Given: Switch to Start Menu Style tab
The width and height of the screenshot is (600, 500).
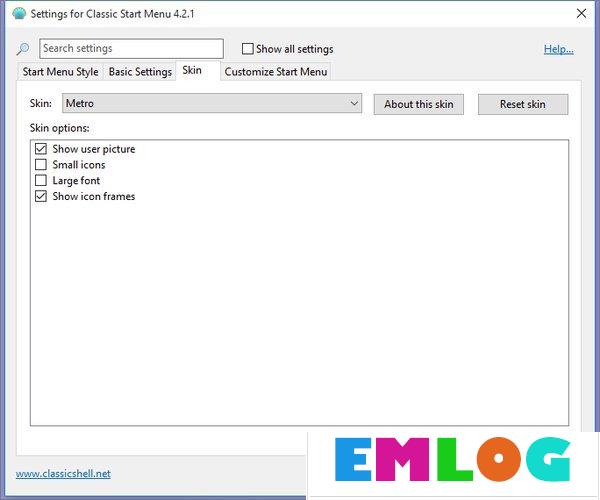Looking at the screenshot, I should 60,72.
